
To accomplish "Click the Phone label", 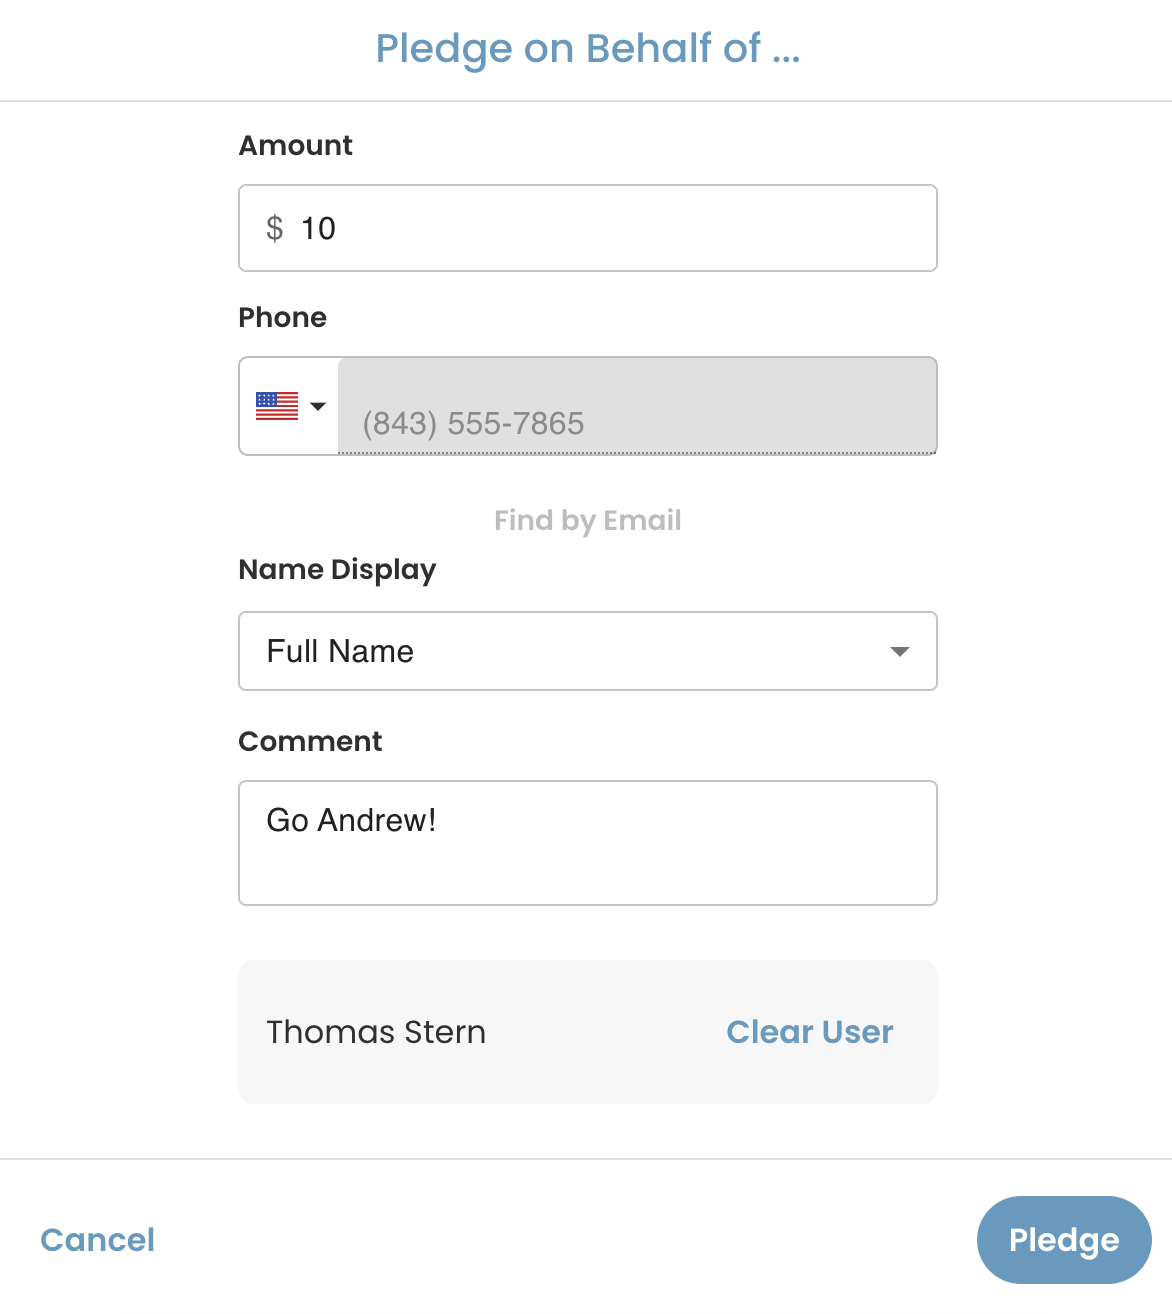I will [283, 318].
